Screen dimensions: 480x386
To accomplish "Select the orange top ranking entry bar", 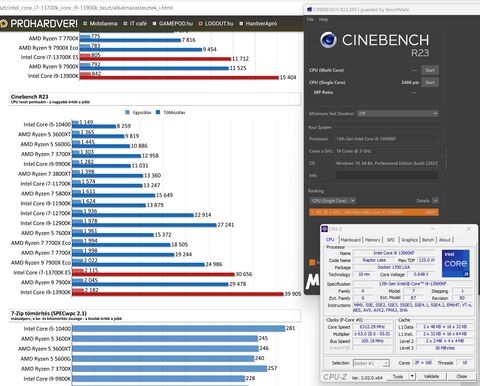I will click(374, 212).
